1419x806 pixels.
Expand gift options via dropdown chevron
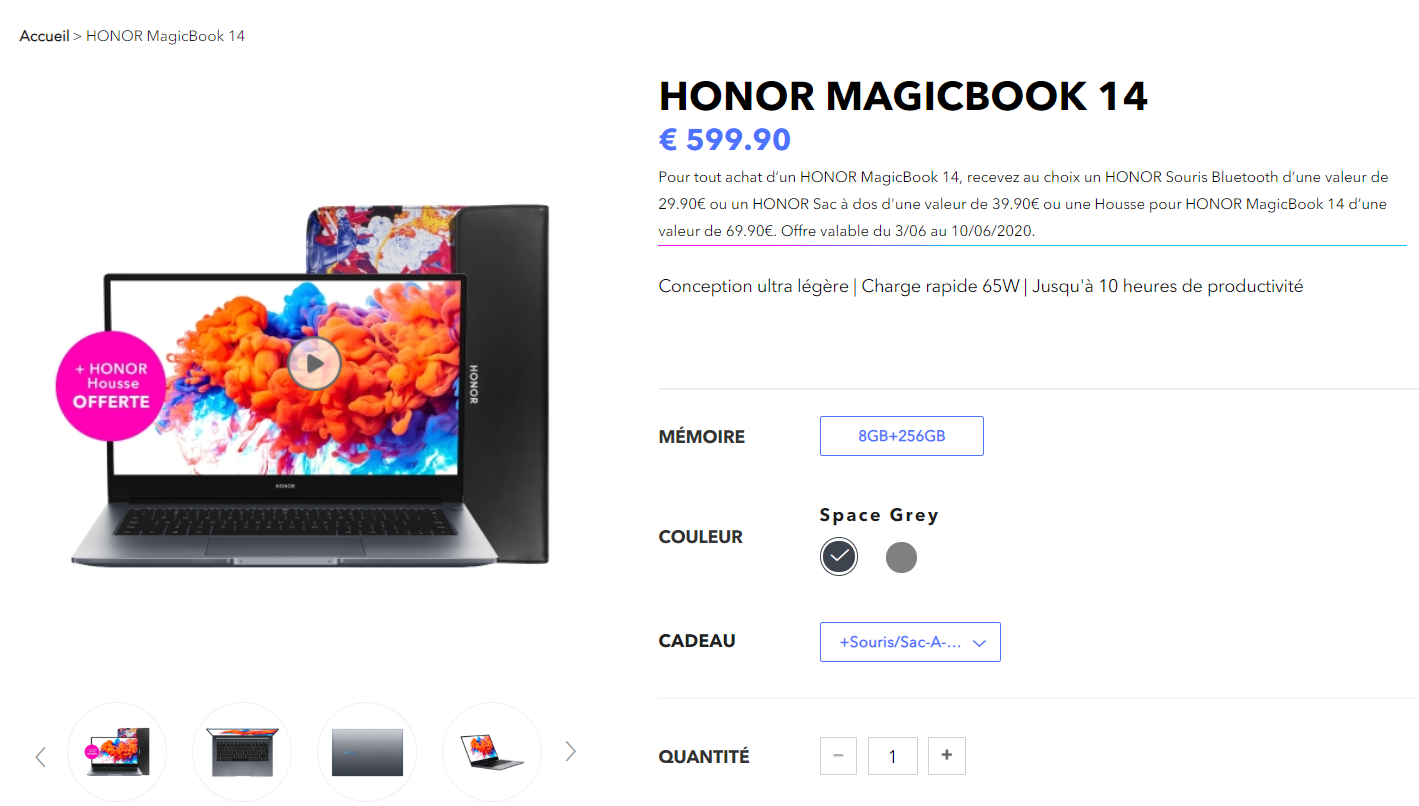pyautogui.click(x=980, y=643)
